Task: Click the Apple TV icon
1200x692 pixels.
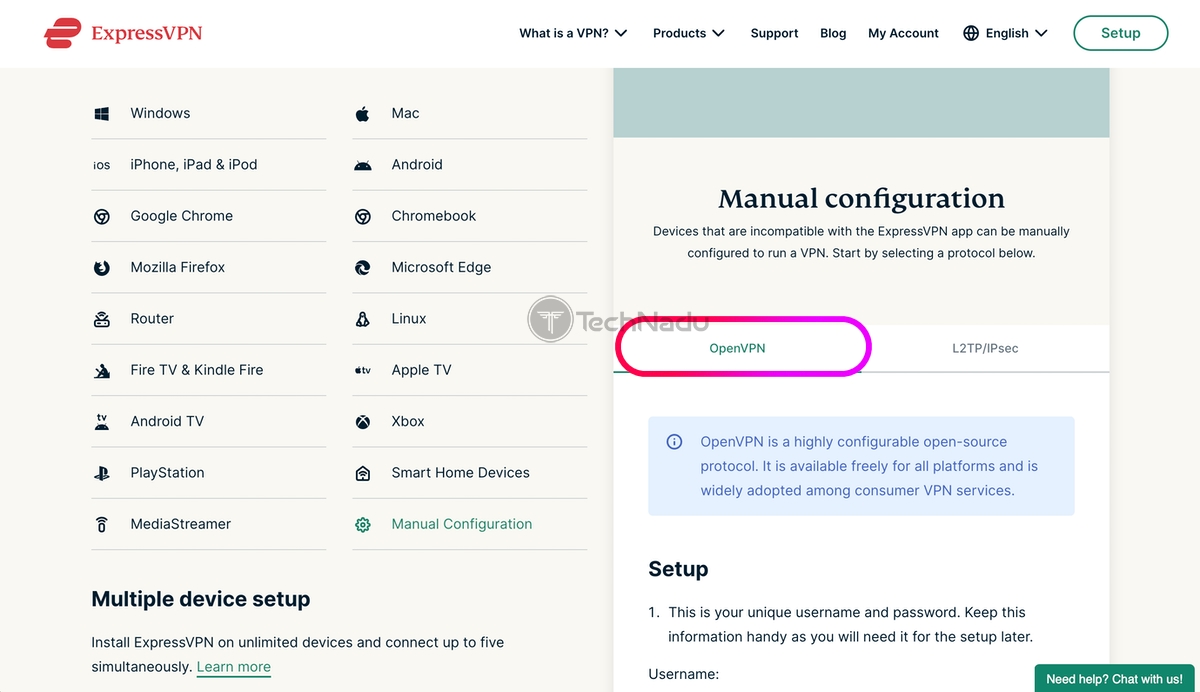Action: [x=363, y=370]
